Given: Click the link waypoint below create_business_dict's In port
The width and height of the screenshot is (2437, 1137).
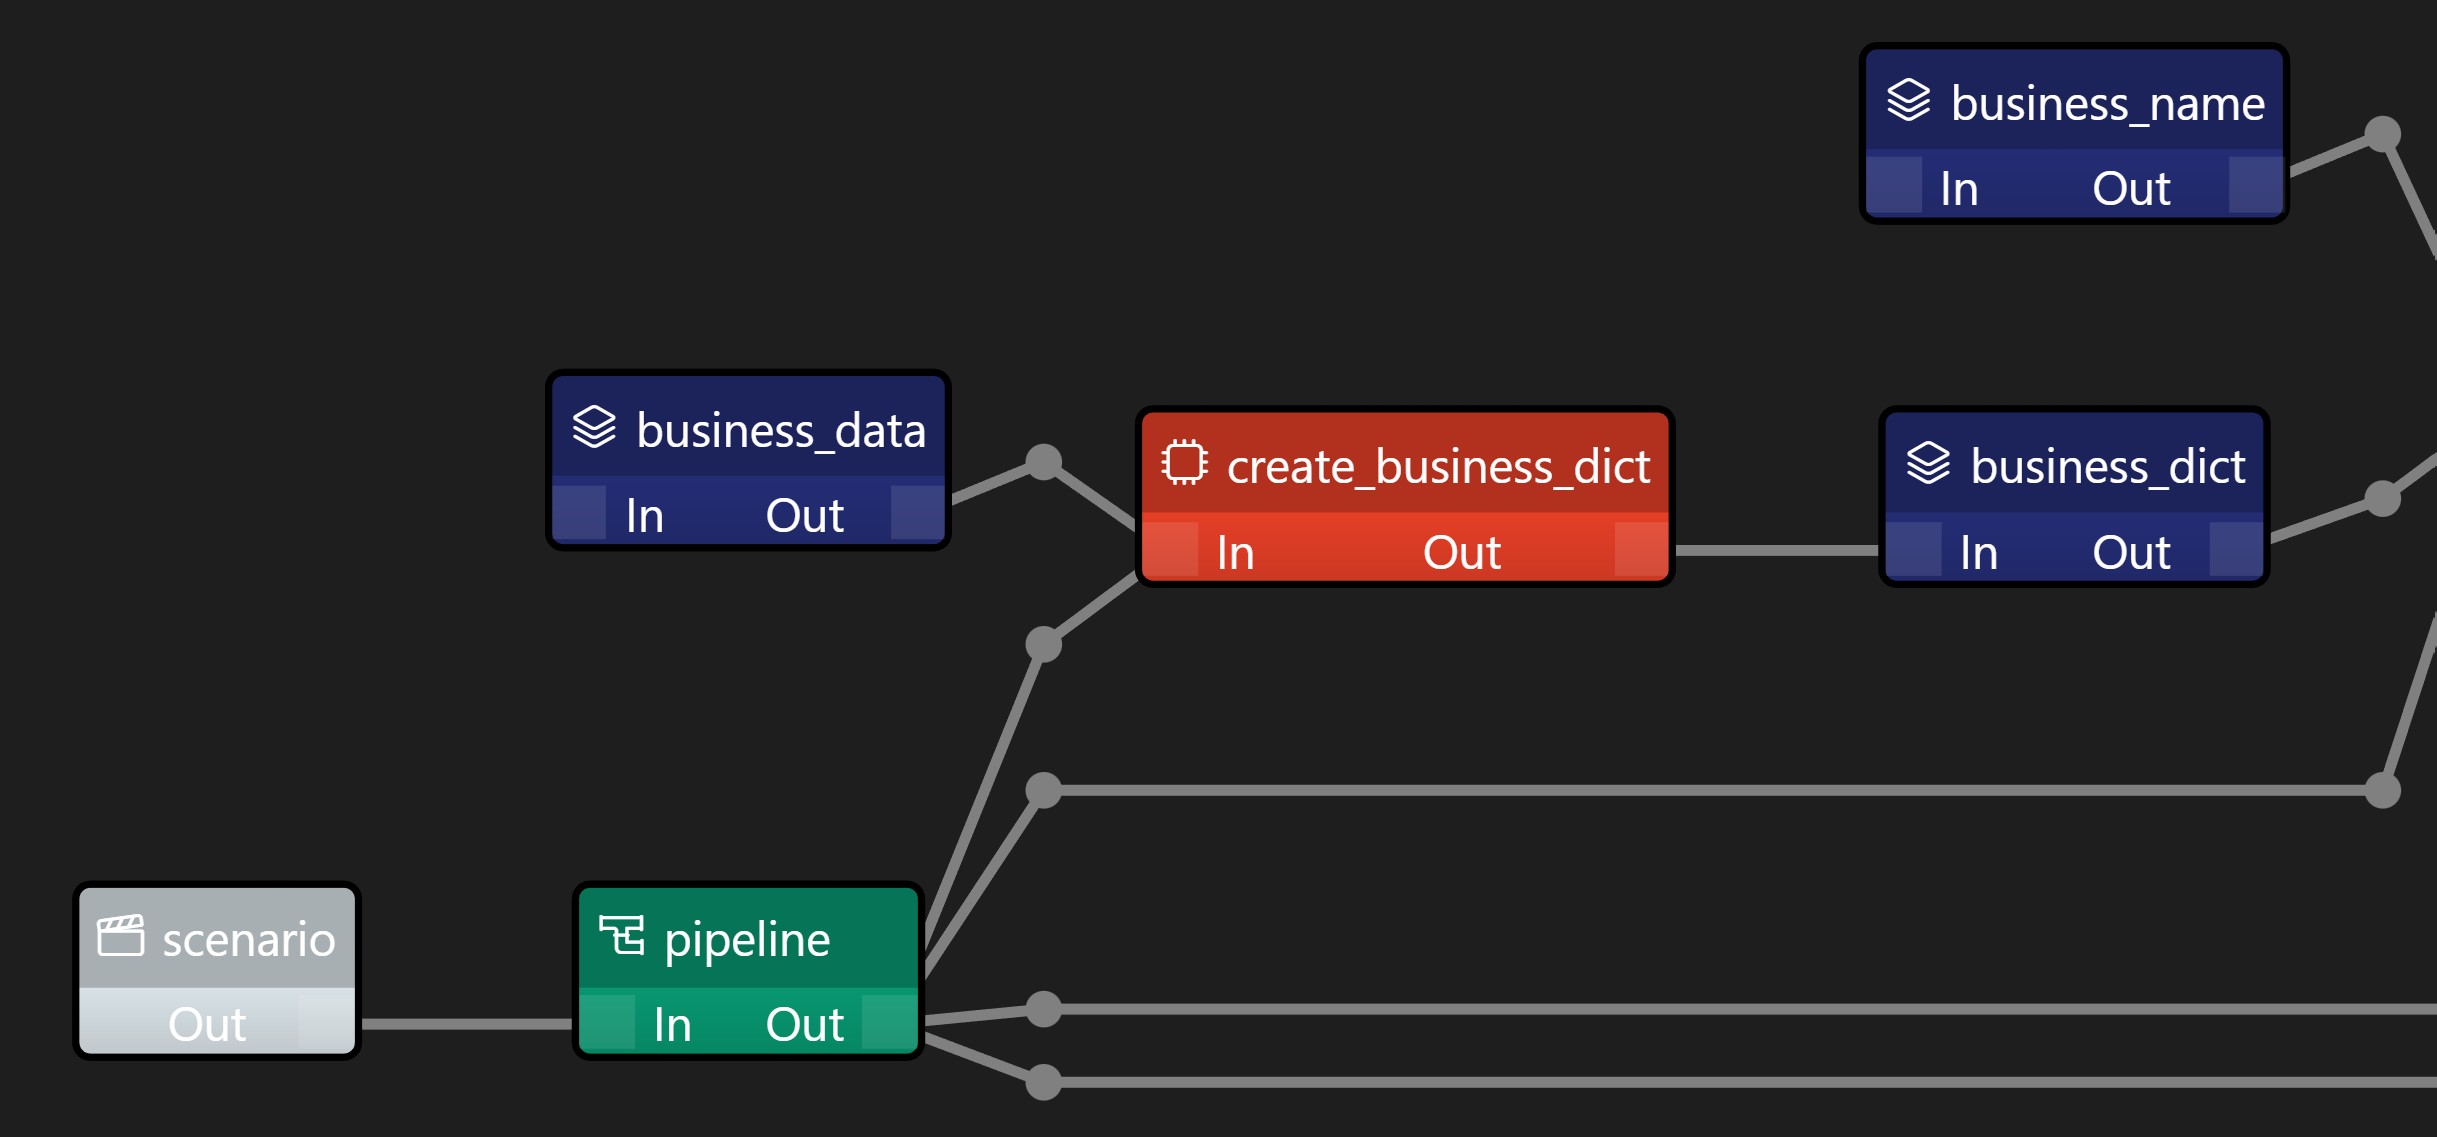Looking at the screenshot, I should click(1043, 644).
